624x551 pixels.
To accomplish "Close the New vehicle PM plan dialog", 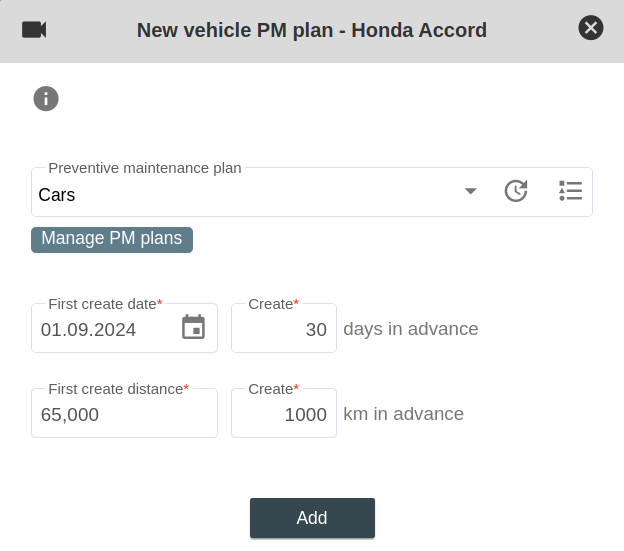I will point(591,28).
